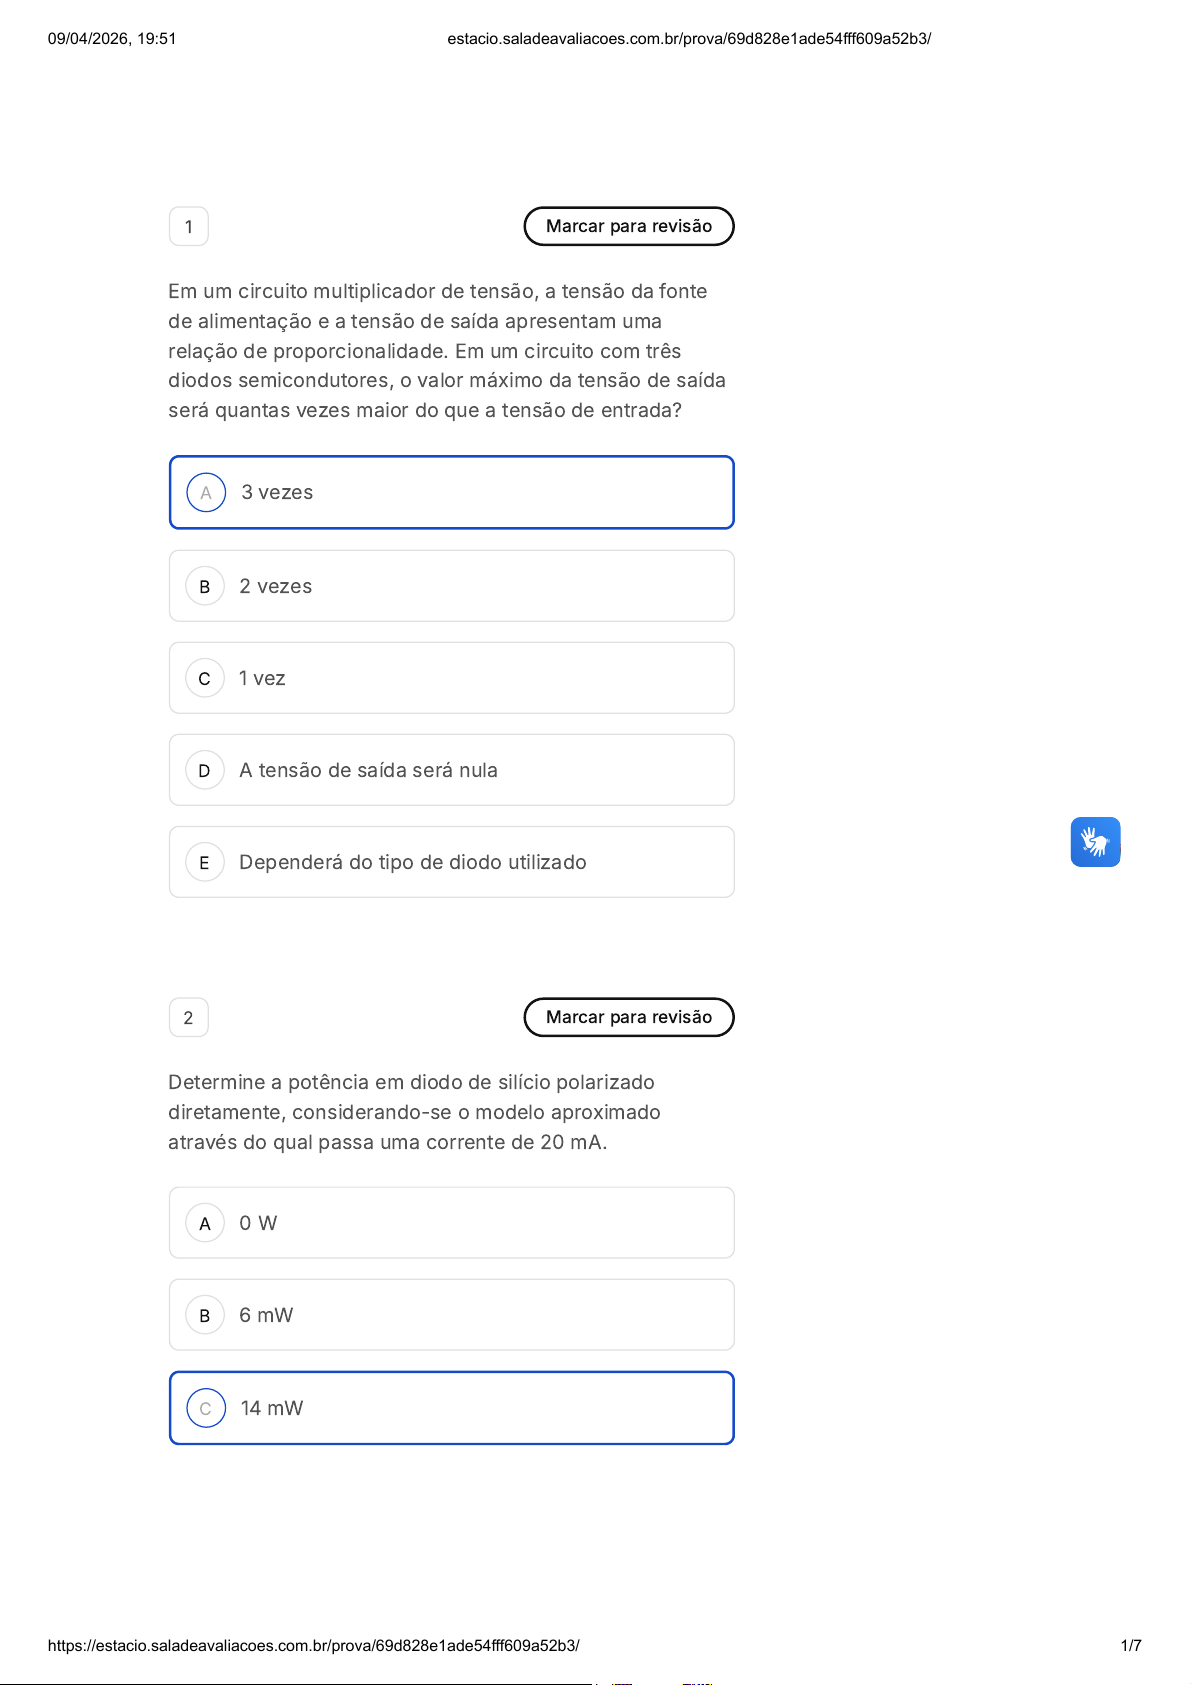This screenshot has width=1191, height=1685.
Task: Pick option C '1 vez'
Action: pyautogui.click(x=451, y=678)
